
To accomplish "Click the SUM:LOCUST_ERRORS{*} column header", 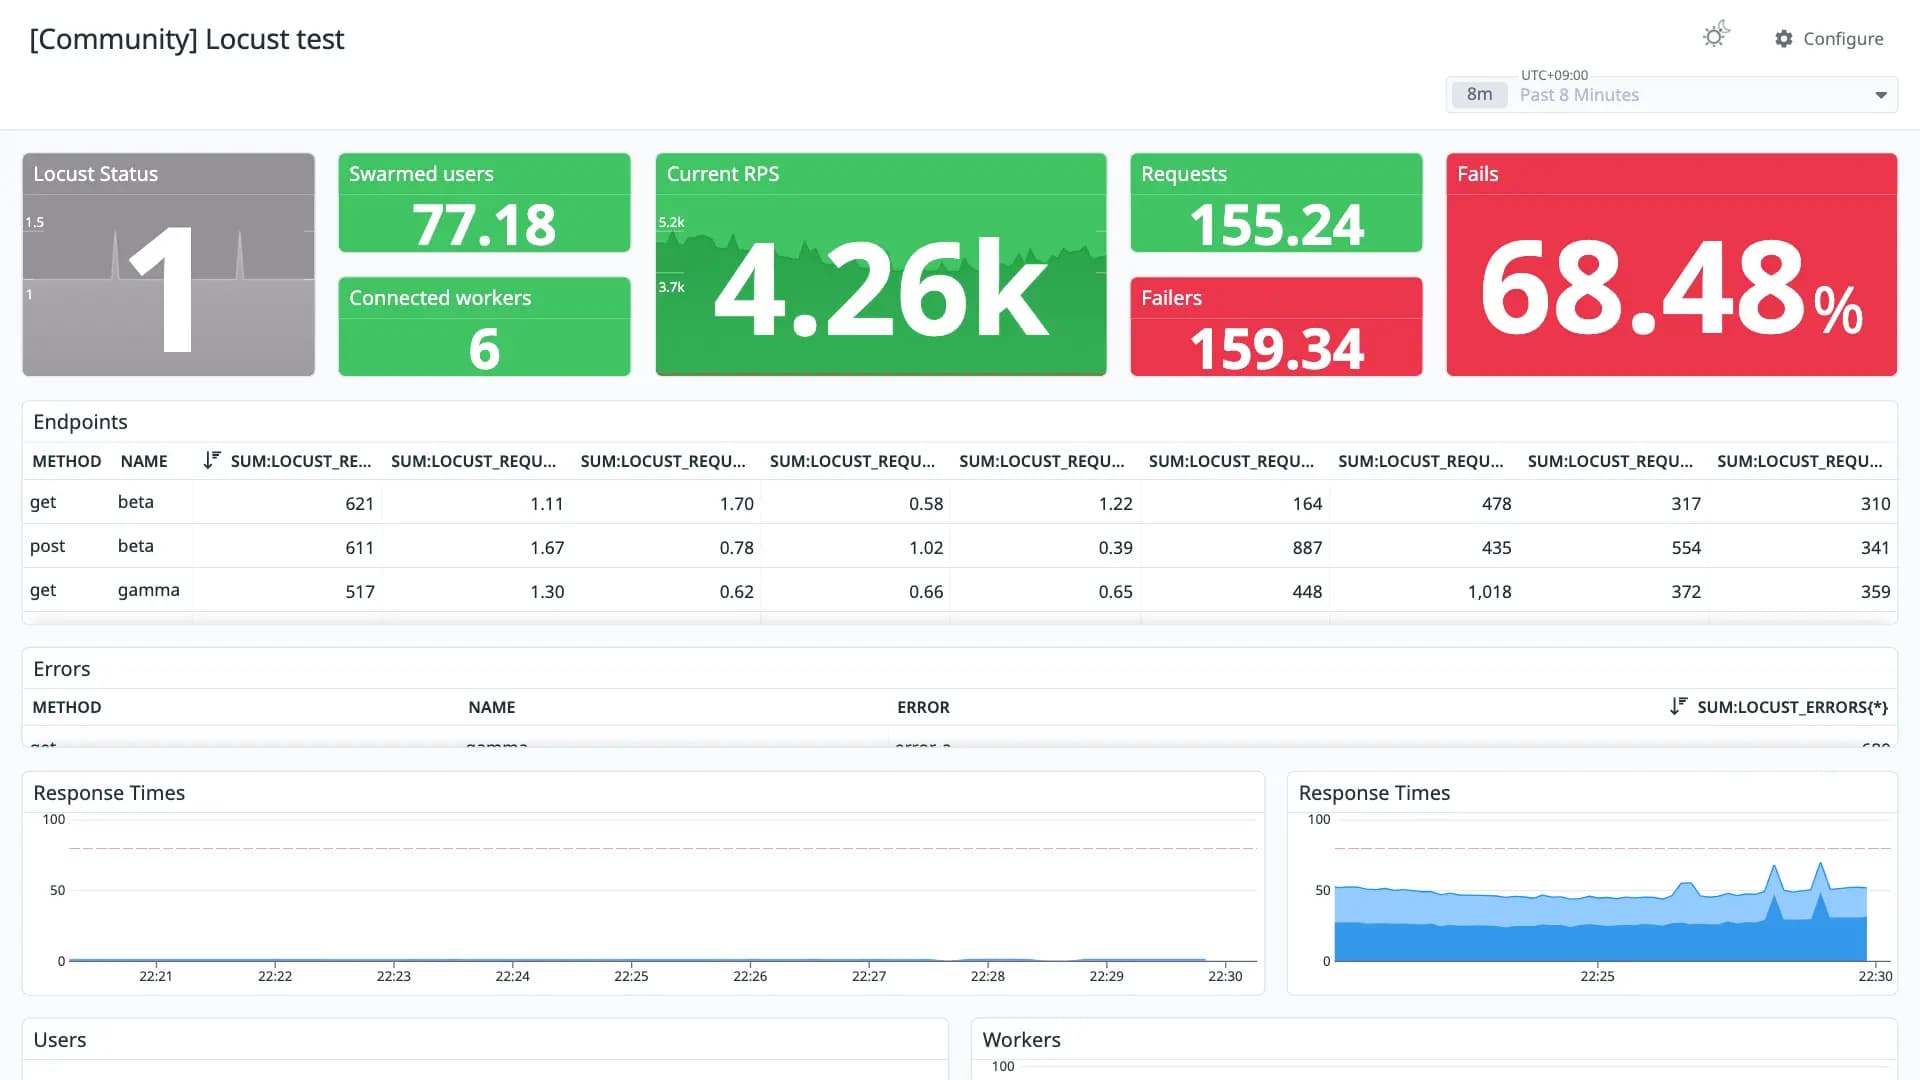I will point(1792,707).
